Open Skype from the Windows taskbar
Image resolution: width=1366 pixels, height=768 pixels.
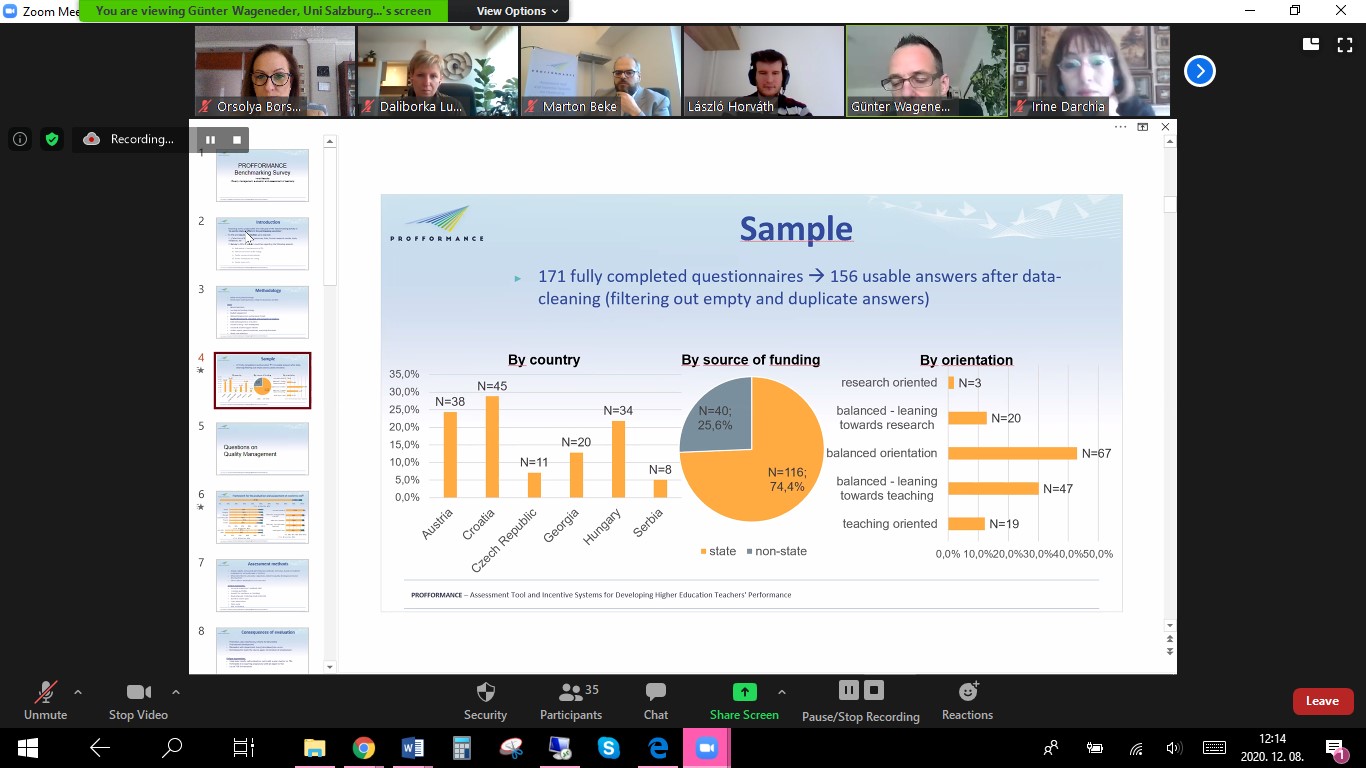[x=608, y=747]
